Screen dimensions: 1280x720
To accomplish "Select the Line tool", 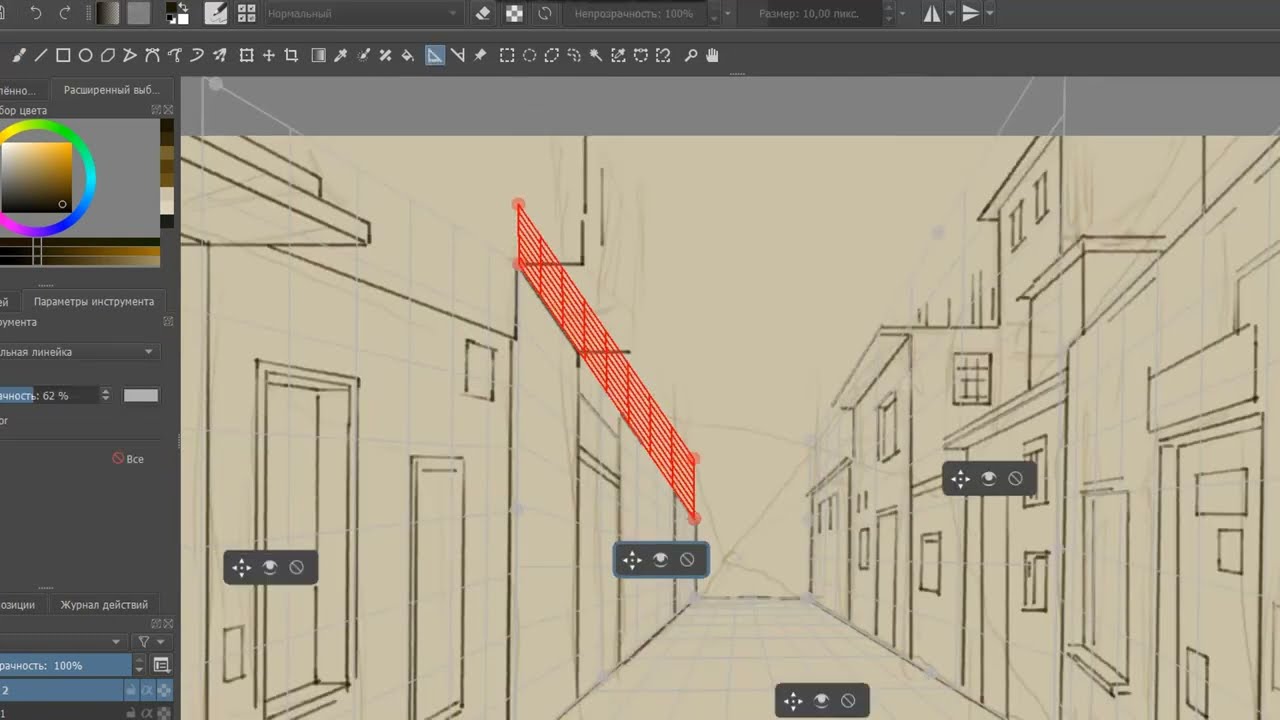I will coord(41,56).
